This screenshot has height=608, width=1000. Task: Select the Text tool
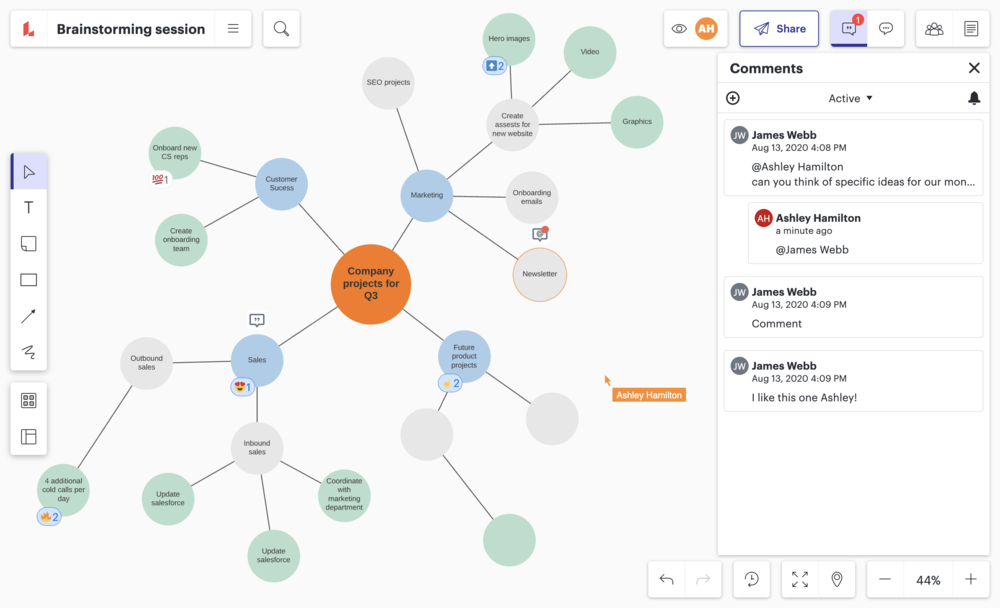[29, 208]
